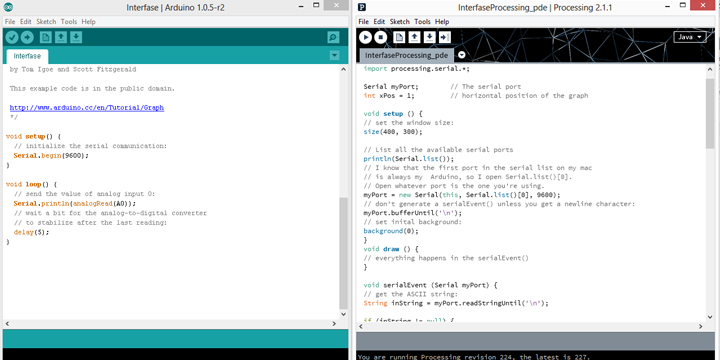Open the Processing File menu
This screenshot has width=720, height=360.
[364, 22]
